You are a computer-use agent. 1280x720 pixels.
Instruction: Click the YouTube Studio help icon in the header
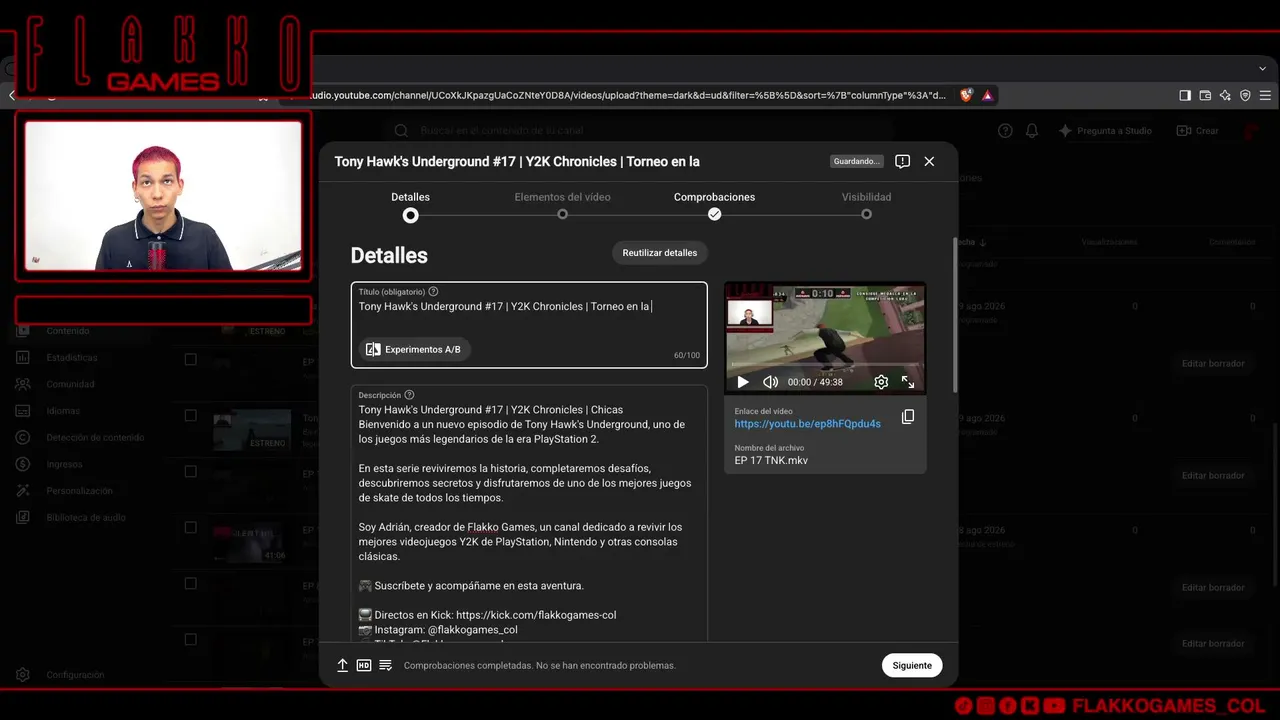point(1005,131)
